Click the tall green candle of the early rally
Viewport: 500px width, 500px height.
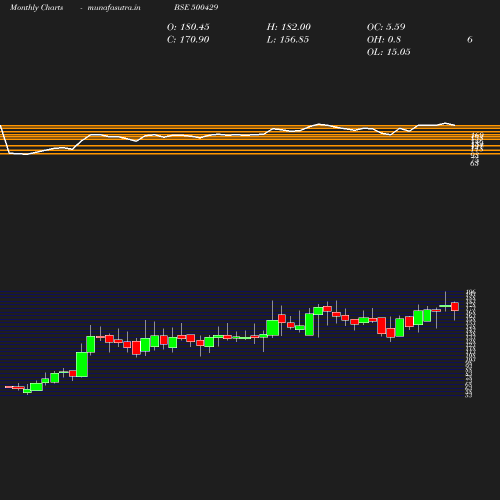click(x=82, y=364)
